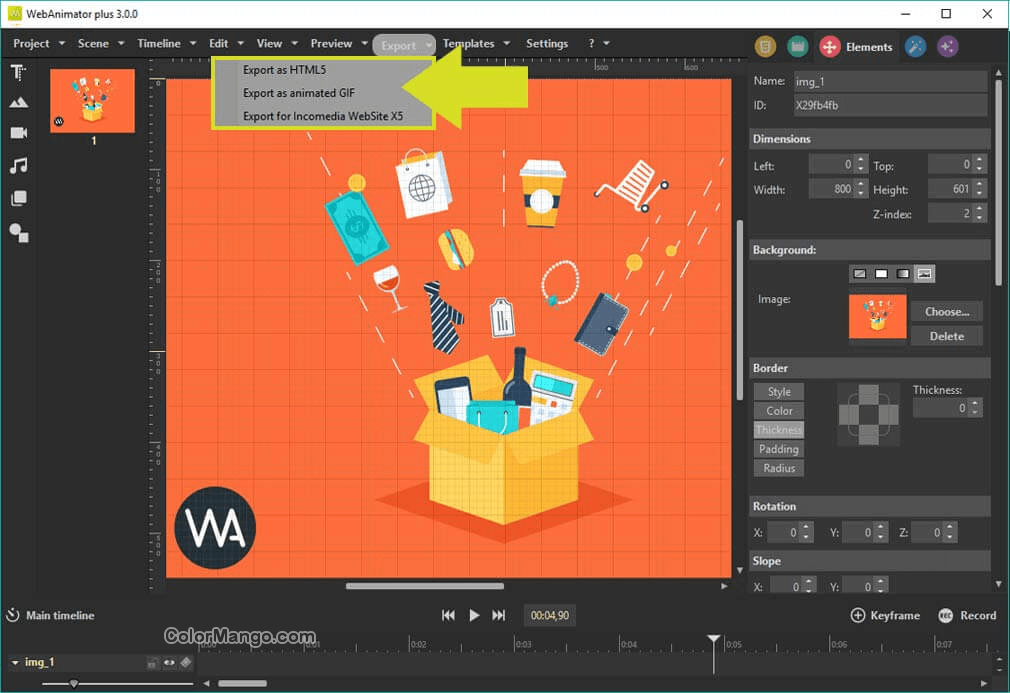Image resolution: width=1010 pixels, height=693 pixels.
Task: Choose Export as animated GIF
Action: [291, 93]
